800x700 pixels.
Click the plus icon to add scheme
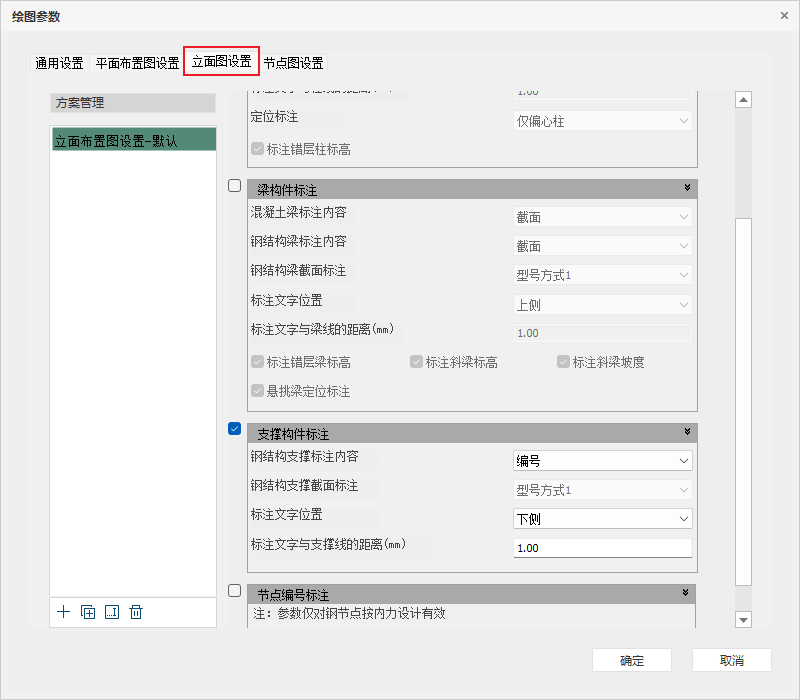pyautogui.click(x=64, y=612)
